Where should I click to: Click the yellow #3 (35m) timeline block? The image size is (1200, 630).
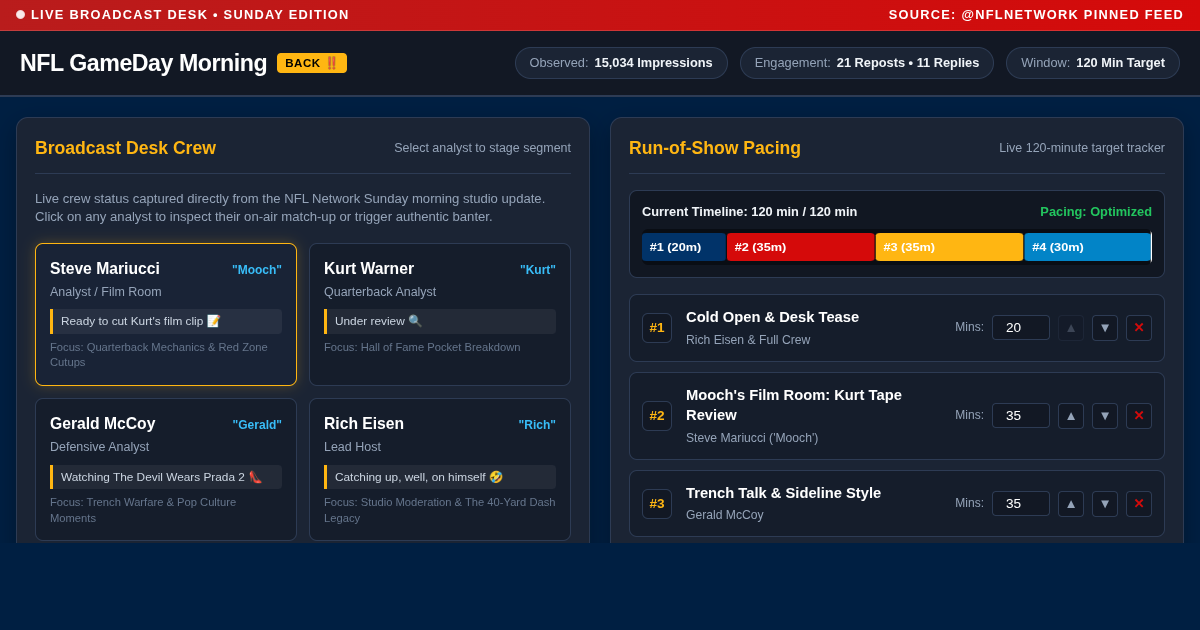pos(950,247)
